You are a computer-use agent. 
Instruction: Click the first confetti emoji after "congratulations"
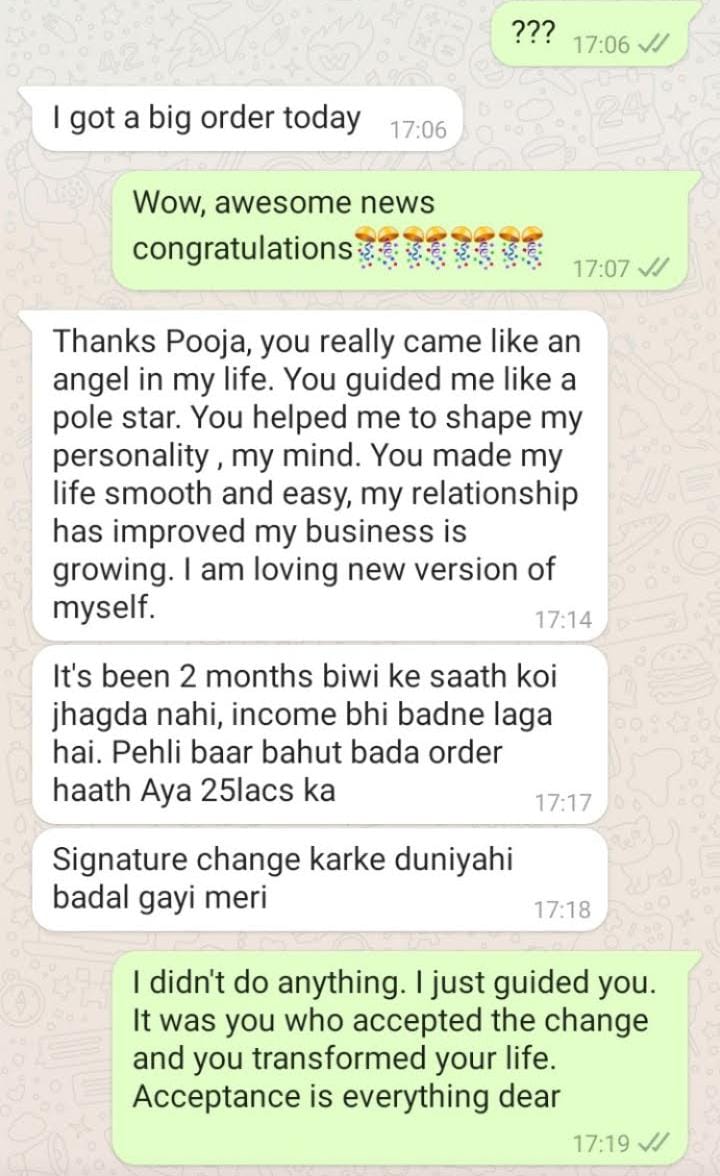coord(373,244)
